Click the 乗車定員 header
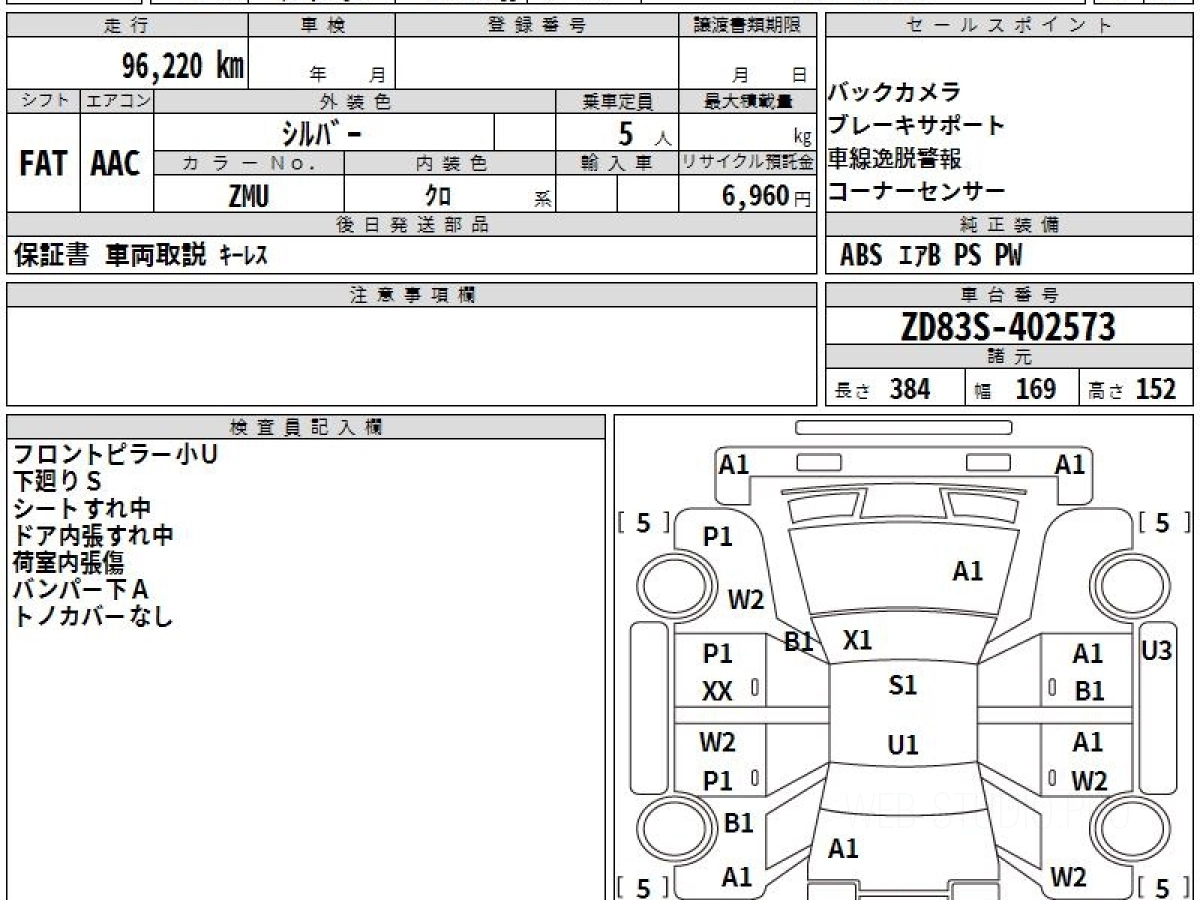The width and height of the screenshot is (1200, 900). (617, 101)
